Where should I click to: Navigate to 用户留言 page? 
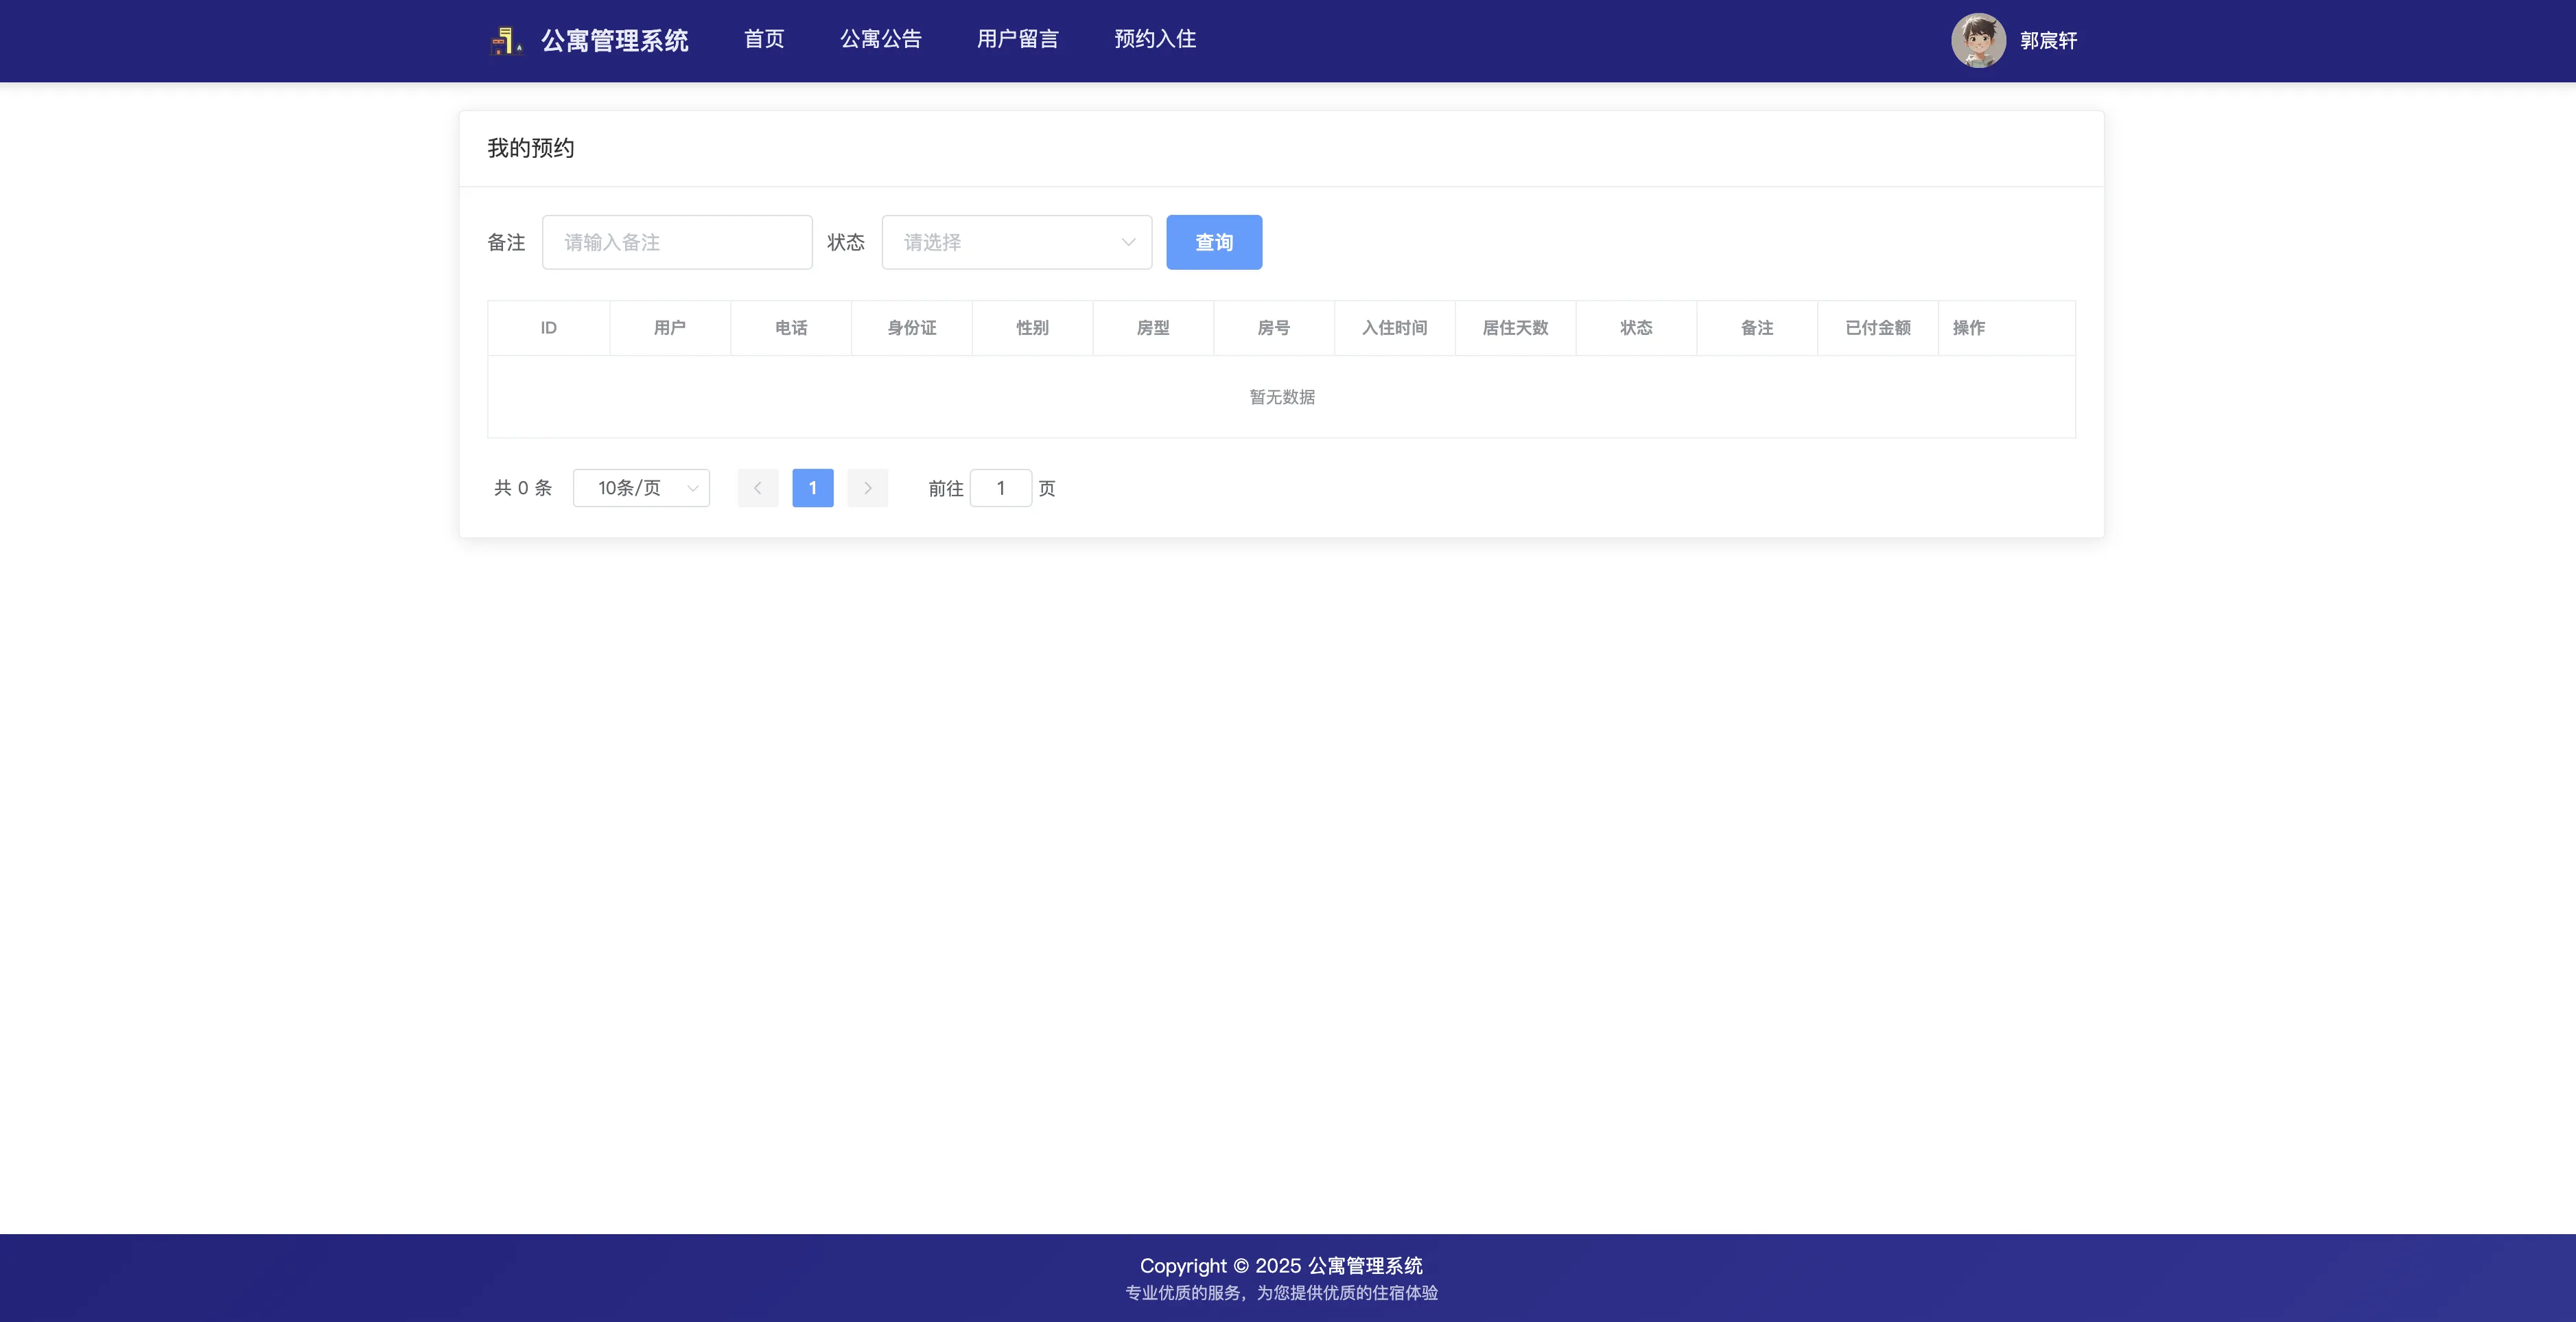coord(1017,39)
